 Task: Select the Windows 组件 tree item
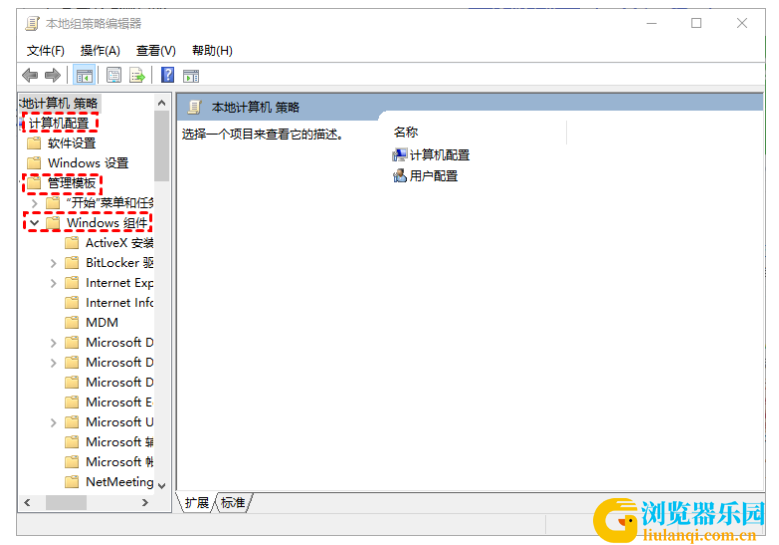[107, 223]
